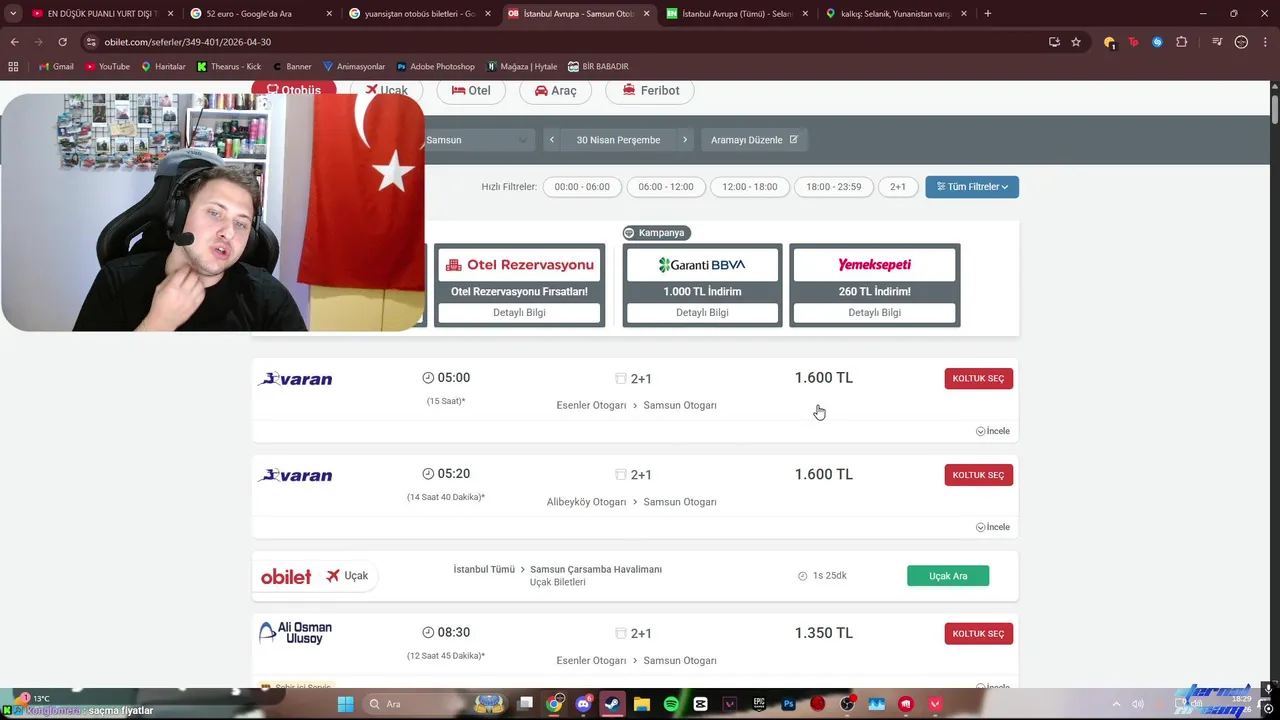Image resolution: width=1280 pixels, height=720 pixels.
Task: Open Epic Games from the taskbar
Action: point(759,704)
